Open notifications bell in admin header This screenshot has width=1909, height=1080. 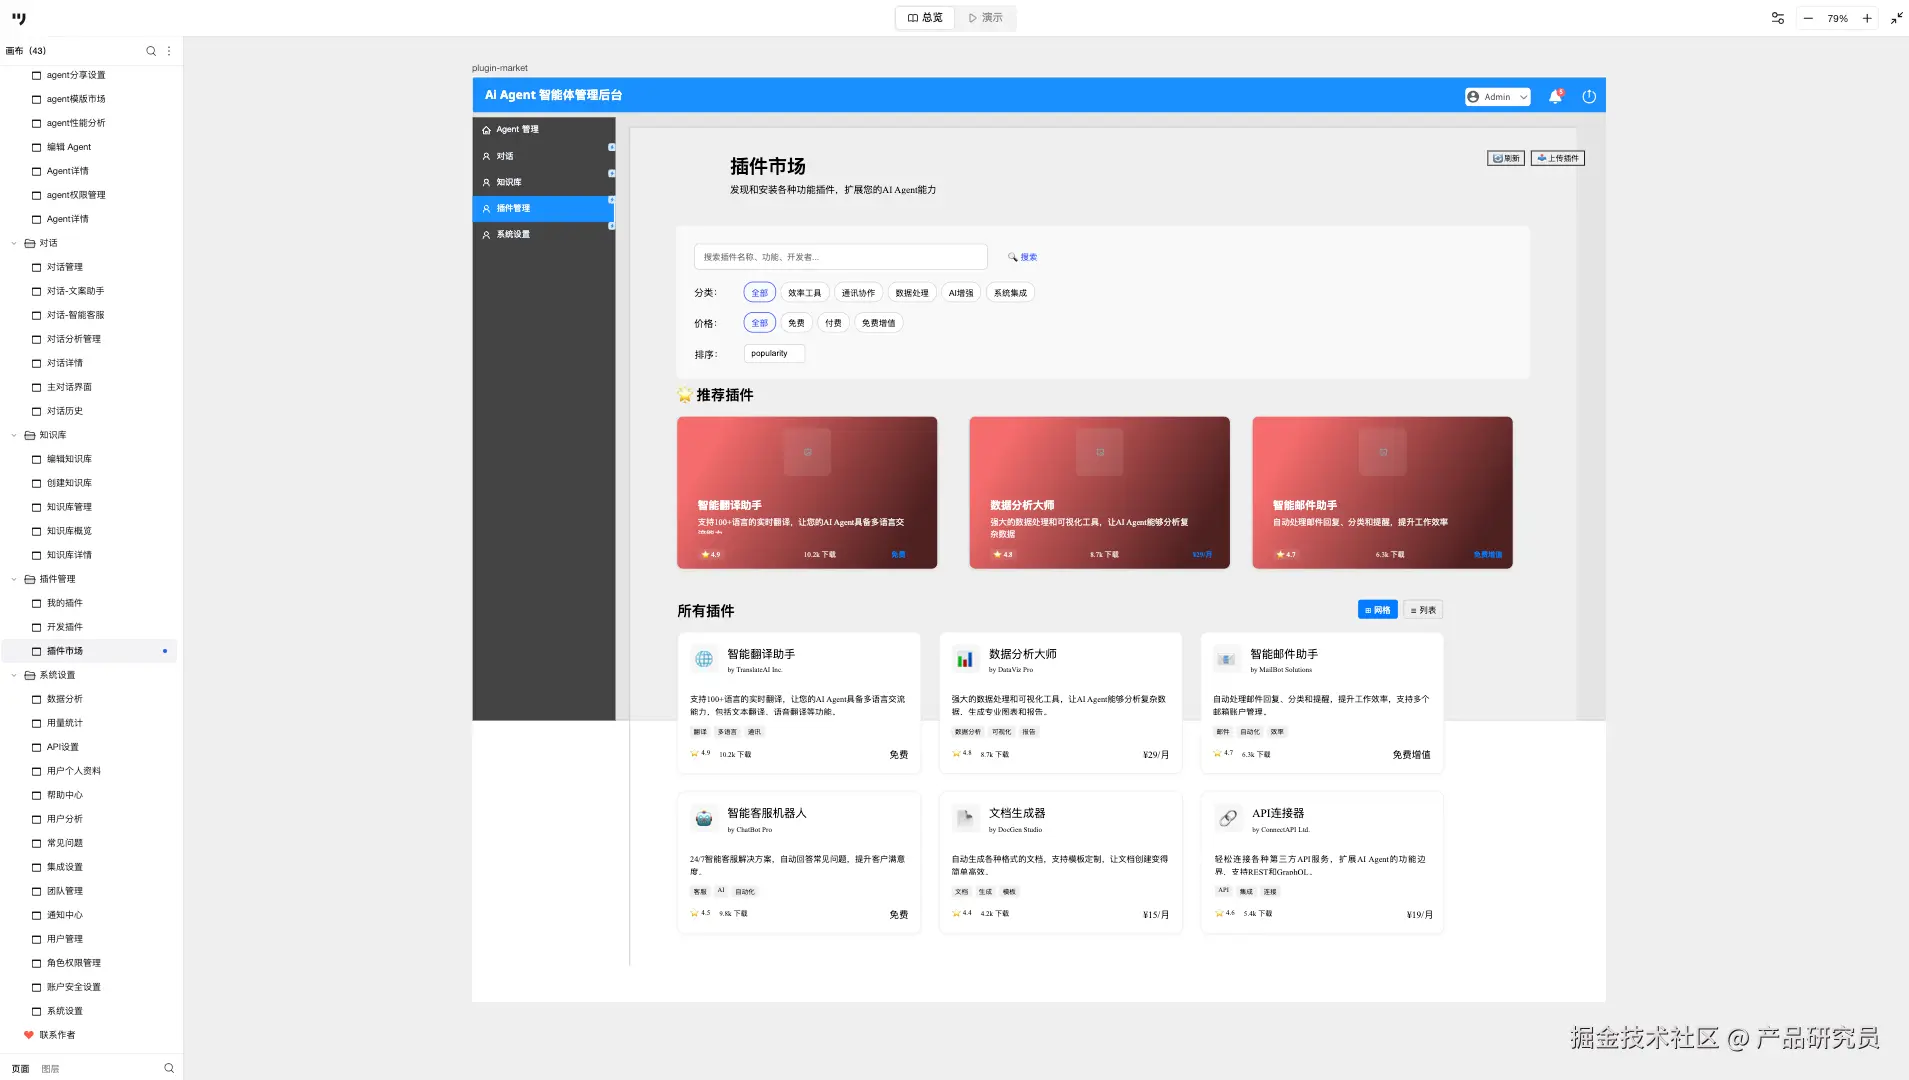pyautogui.click(x=1555, y=97)
